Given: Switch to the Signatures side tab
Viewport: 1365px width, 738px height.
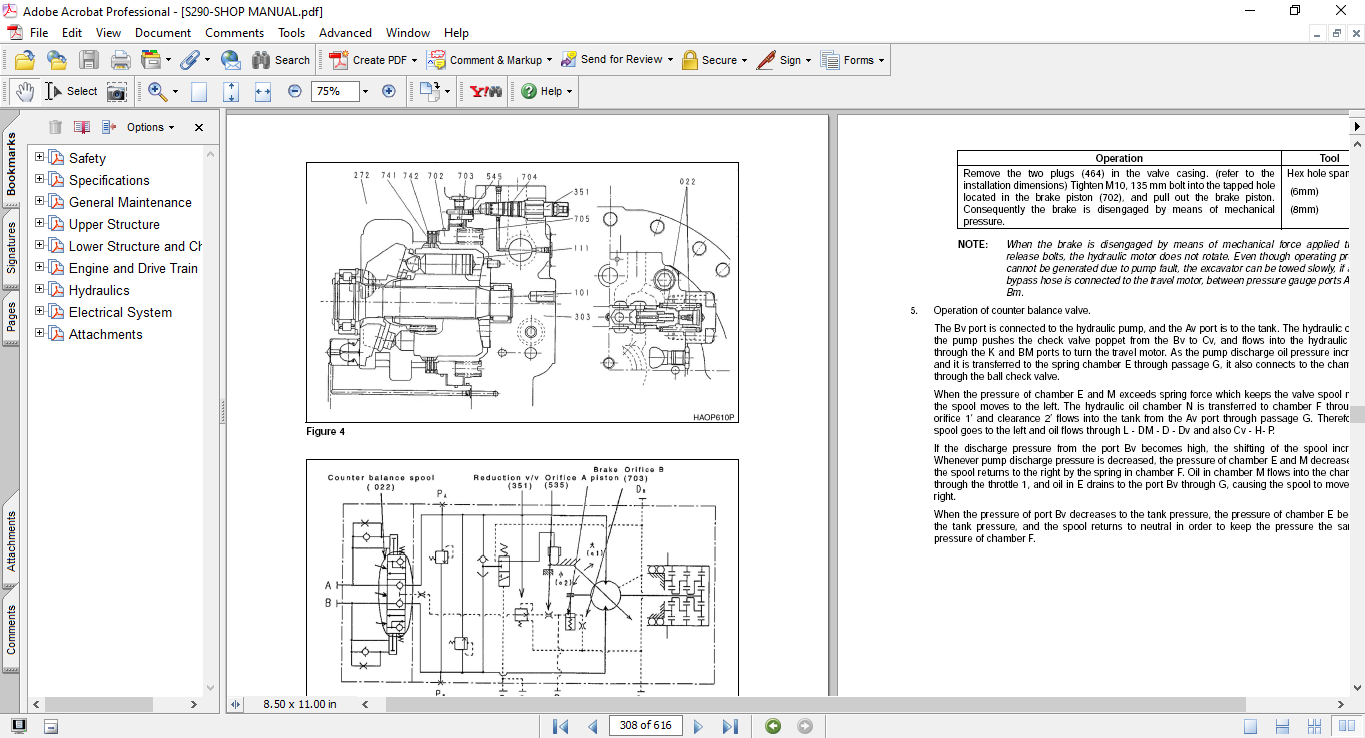Looking at the screenshot, I should 11,248.
